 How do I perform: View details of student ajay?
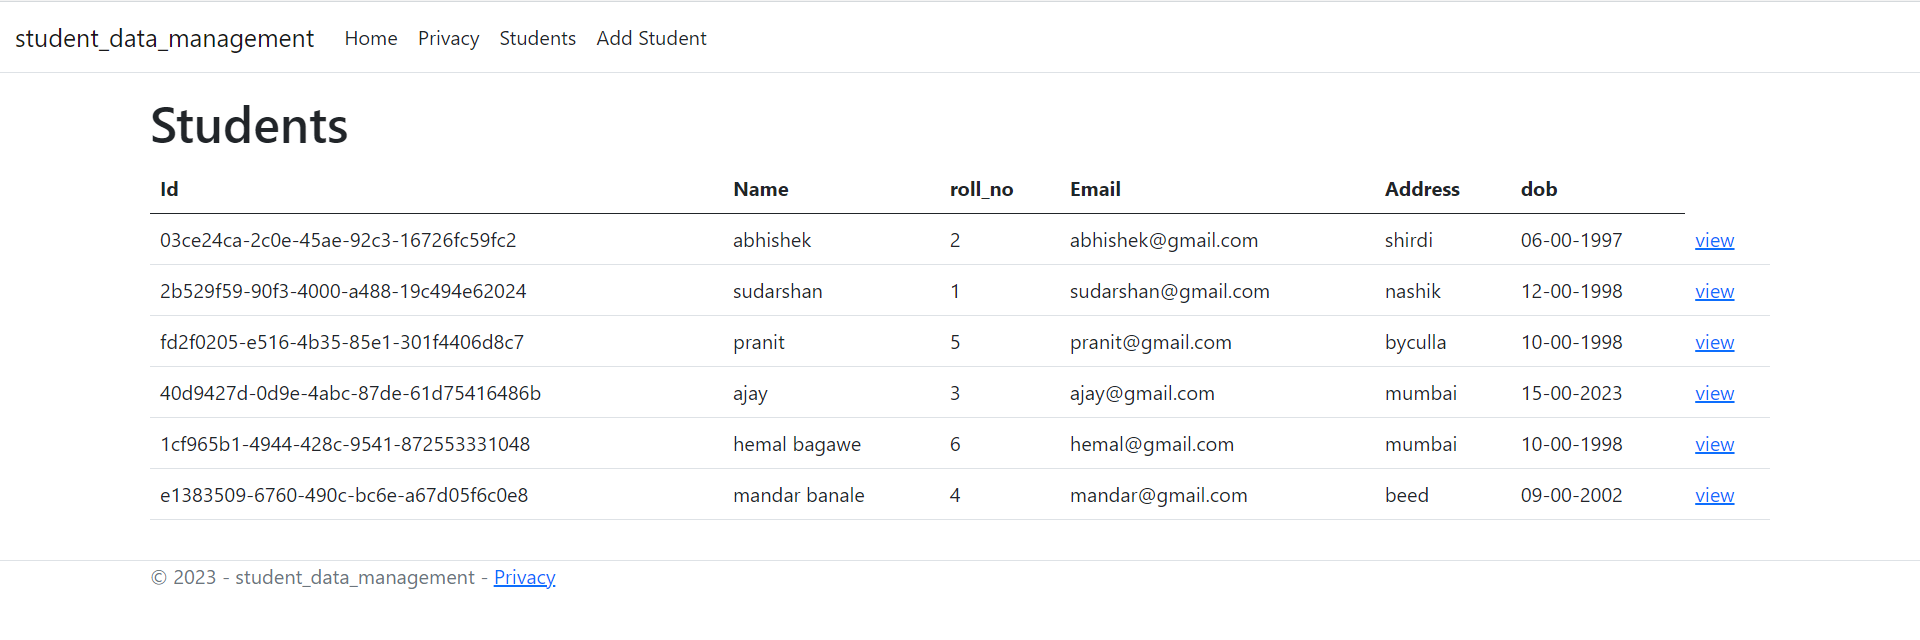pos(1714,392)
